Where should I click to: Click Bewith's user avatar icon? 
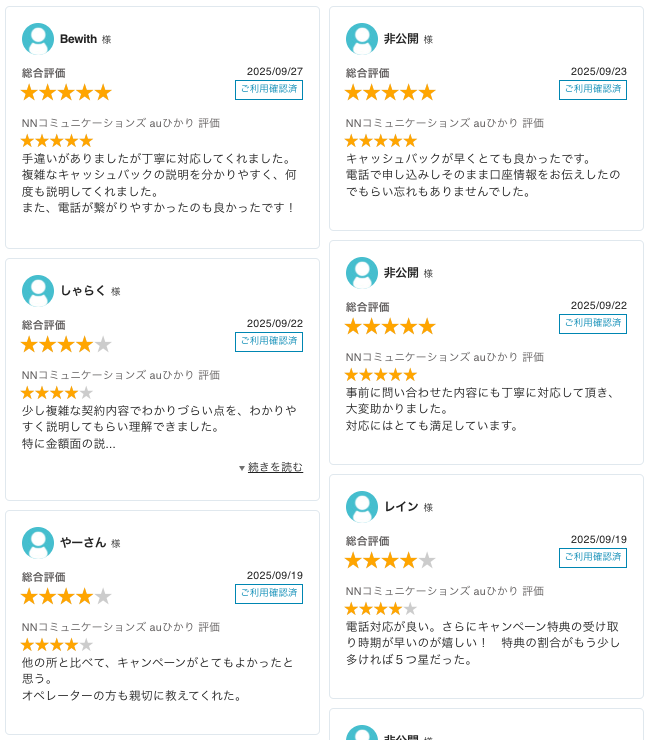tap(38, 39)
